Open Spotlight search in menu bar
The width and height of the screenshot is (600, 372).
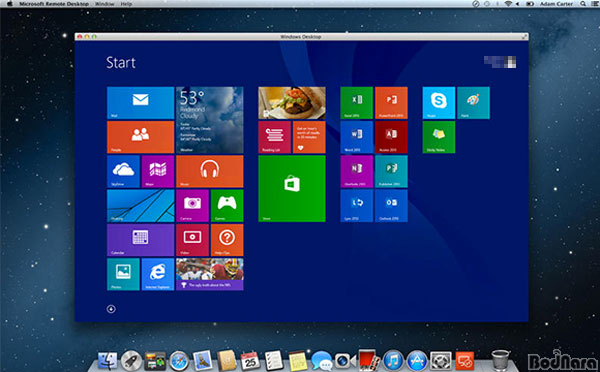(583, 4)
